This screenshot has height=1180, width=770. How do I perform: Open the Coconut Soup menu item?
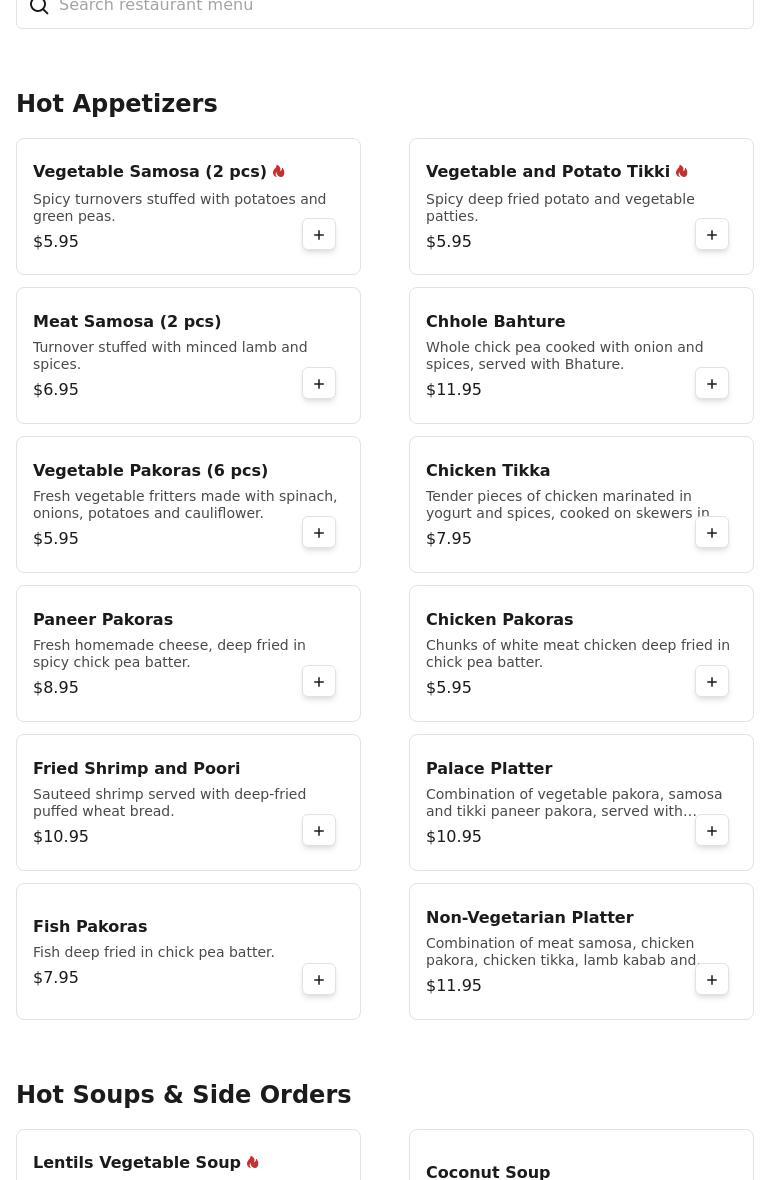tap(488, 1171)
